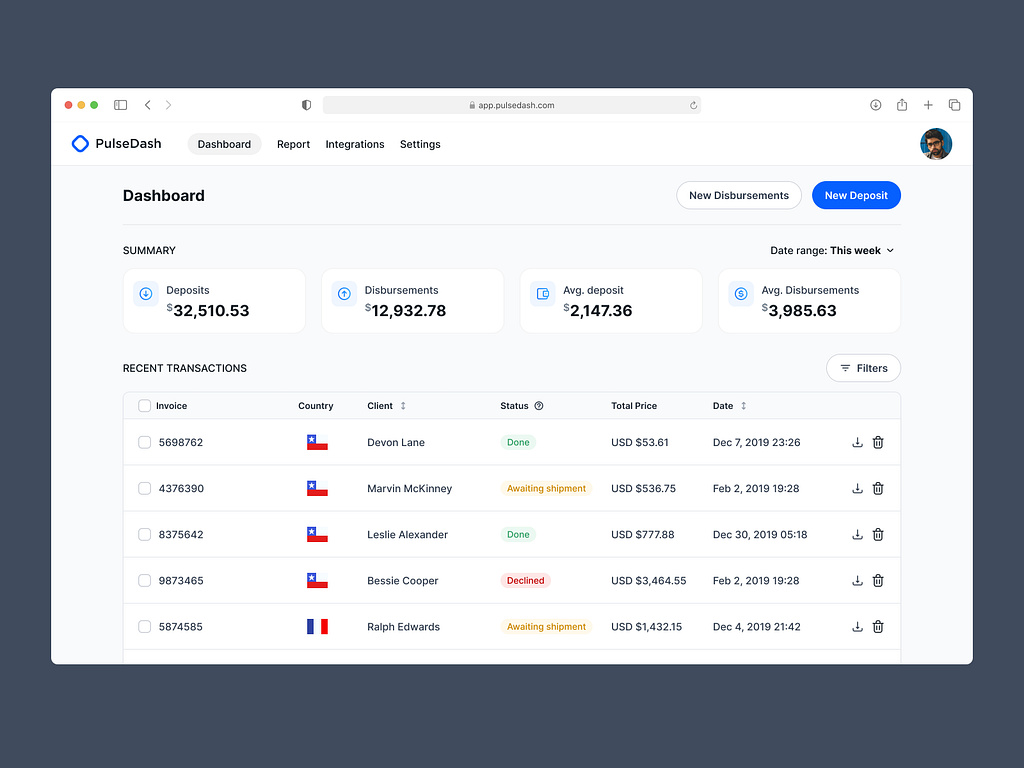
Task: Download invoice 5698762 via its download icon
Action: [857, 442]
